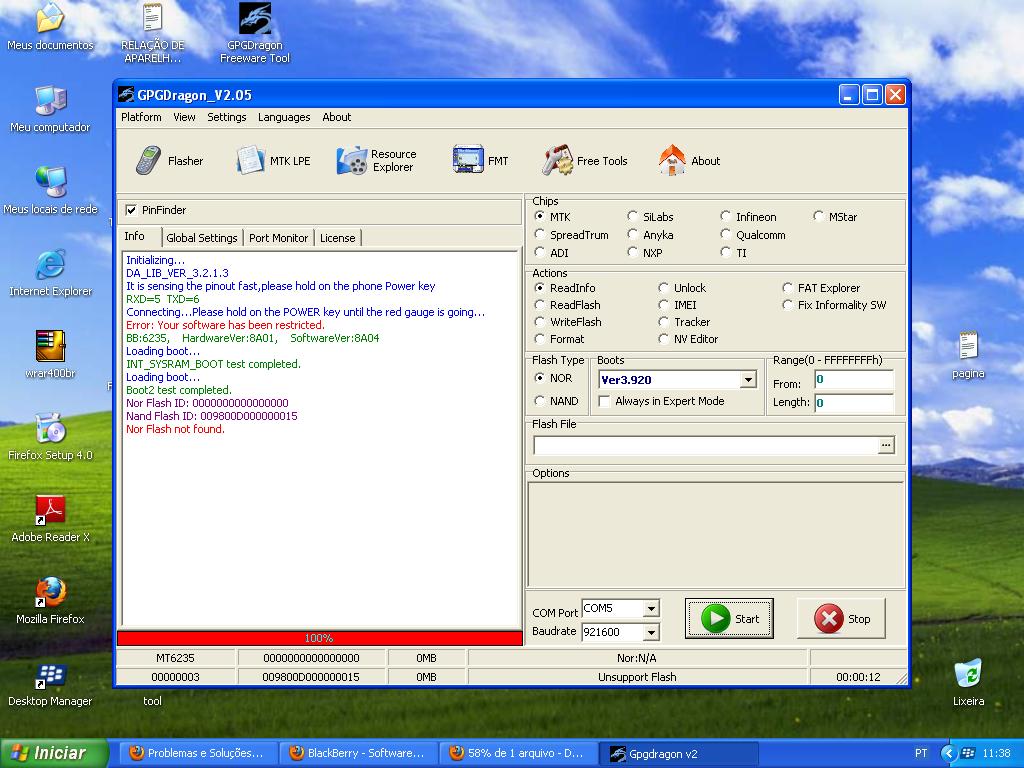
Task: Launch GPGDragon Freeware Tool desktop icon
Action: click(255, 33)
